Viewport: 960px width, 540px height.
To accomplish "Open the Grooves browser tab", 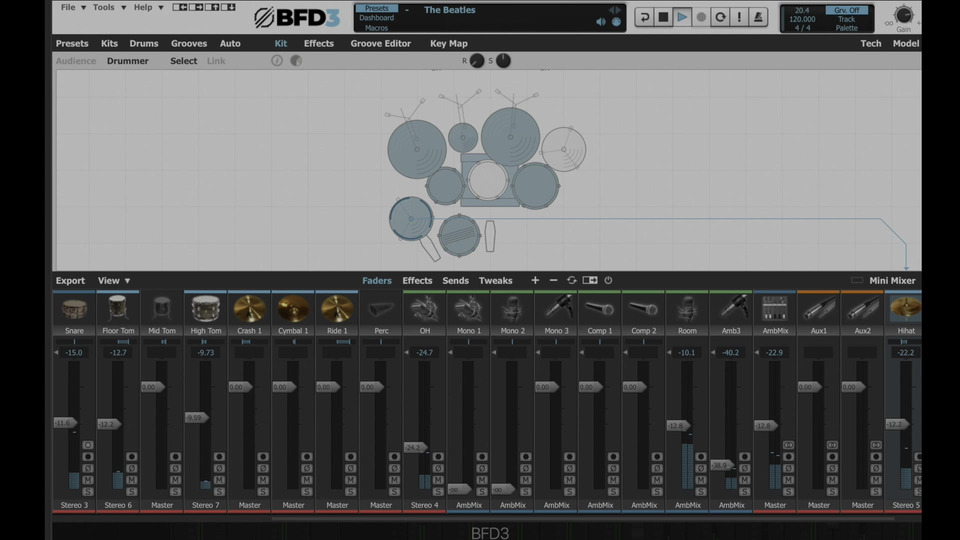I will (x=189, y=43).
